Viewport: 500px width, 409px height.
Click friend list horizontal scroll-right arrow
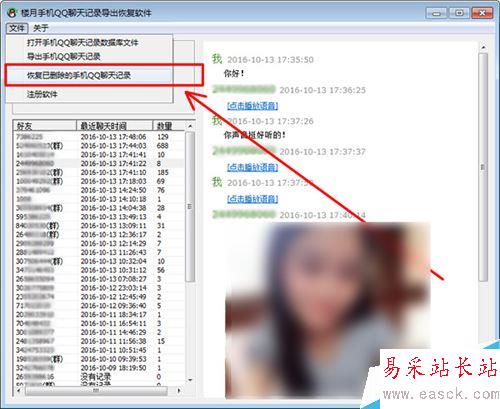click(179, 391)
